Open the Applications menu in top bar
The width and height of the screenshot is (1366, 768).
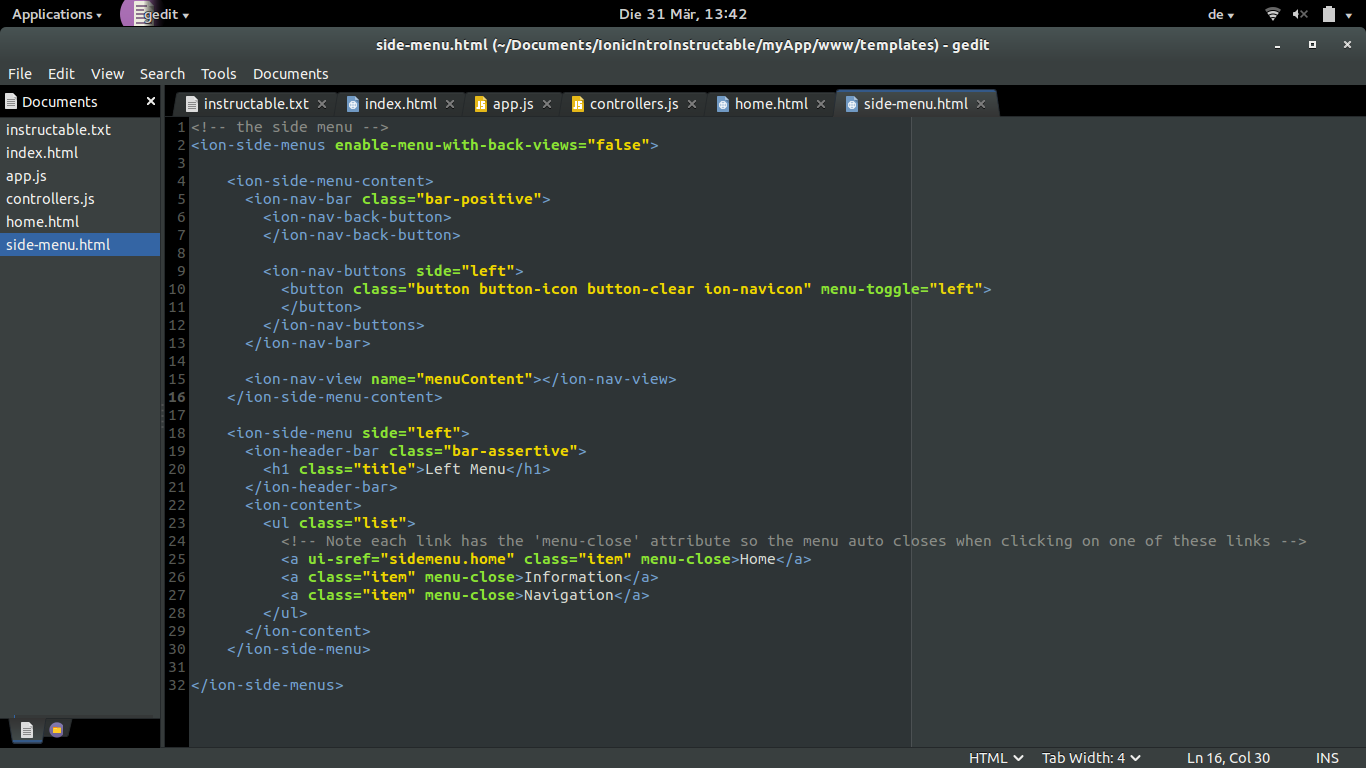tap(56, 14)
